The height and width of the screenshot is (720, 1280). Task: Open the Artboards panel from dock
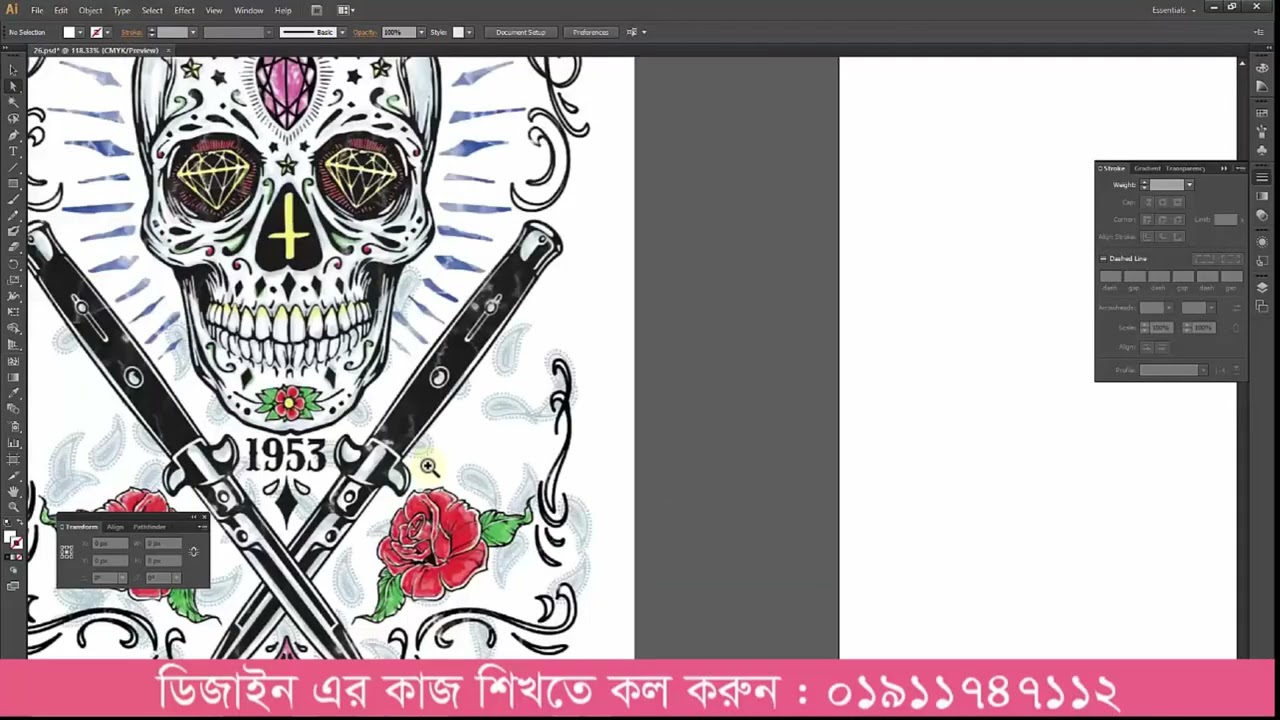pyautogui.click(x=1262, y=306)
